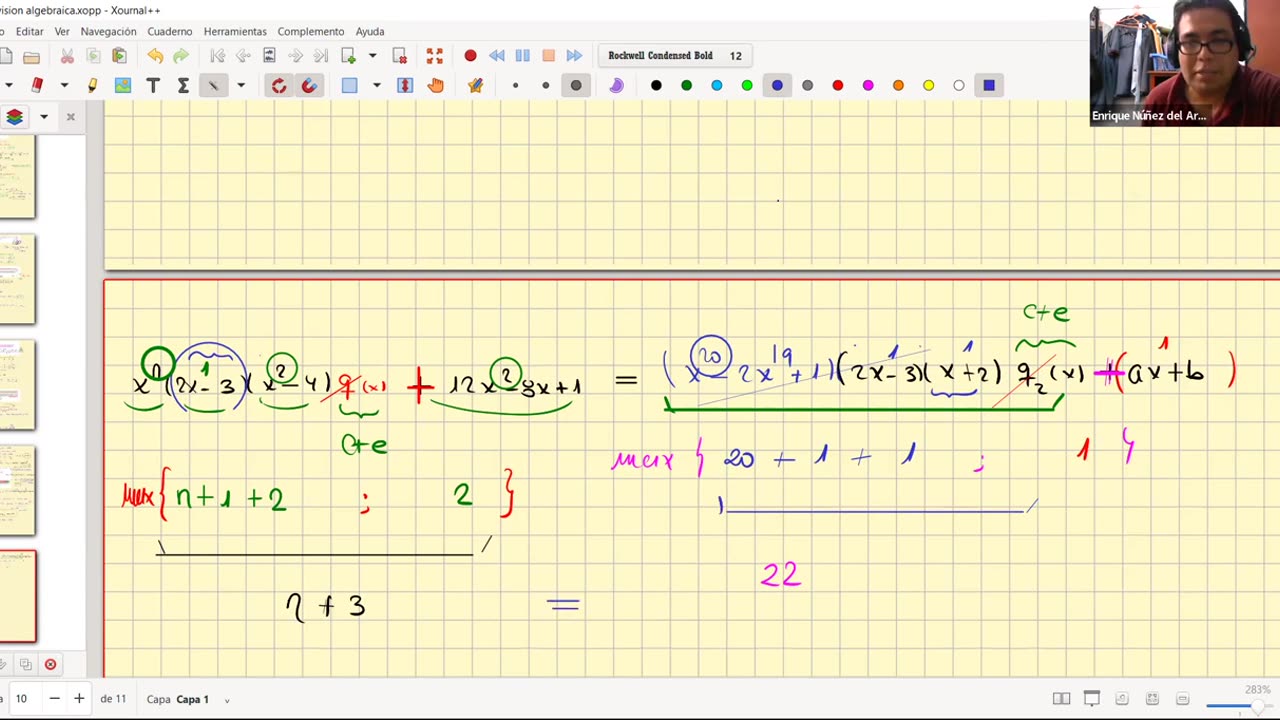Open the Ayuda menu
1280x720 pixels.
tap(370, 31)
